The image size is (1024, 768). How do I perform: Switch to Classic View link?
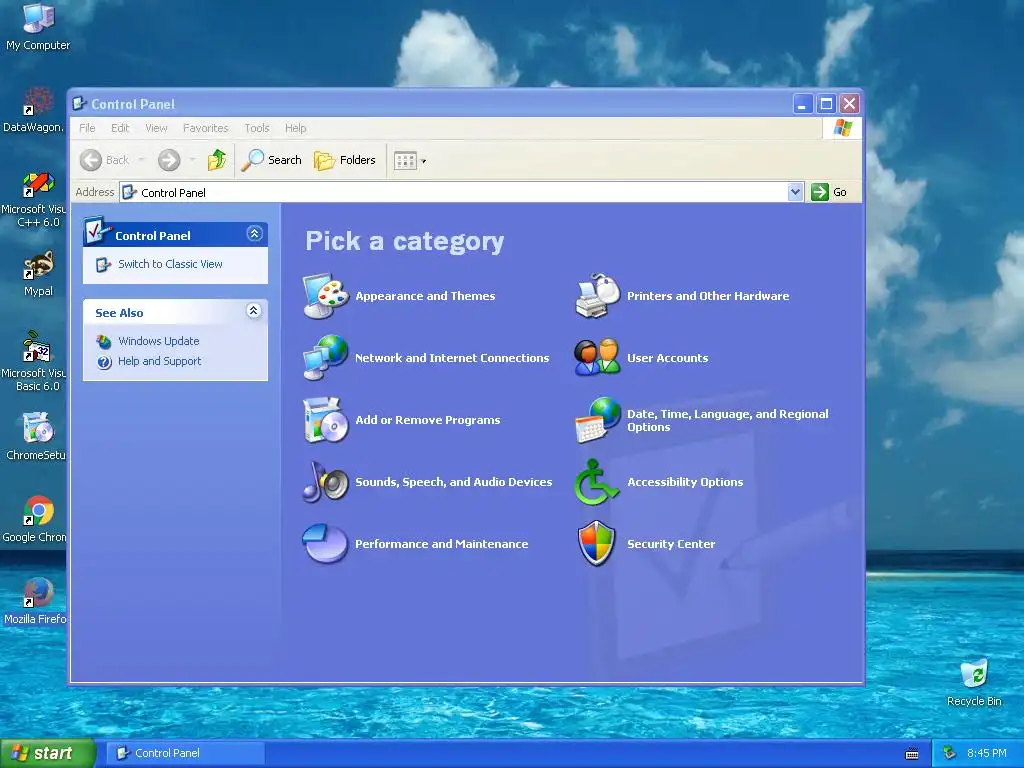[170, 264]
